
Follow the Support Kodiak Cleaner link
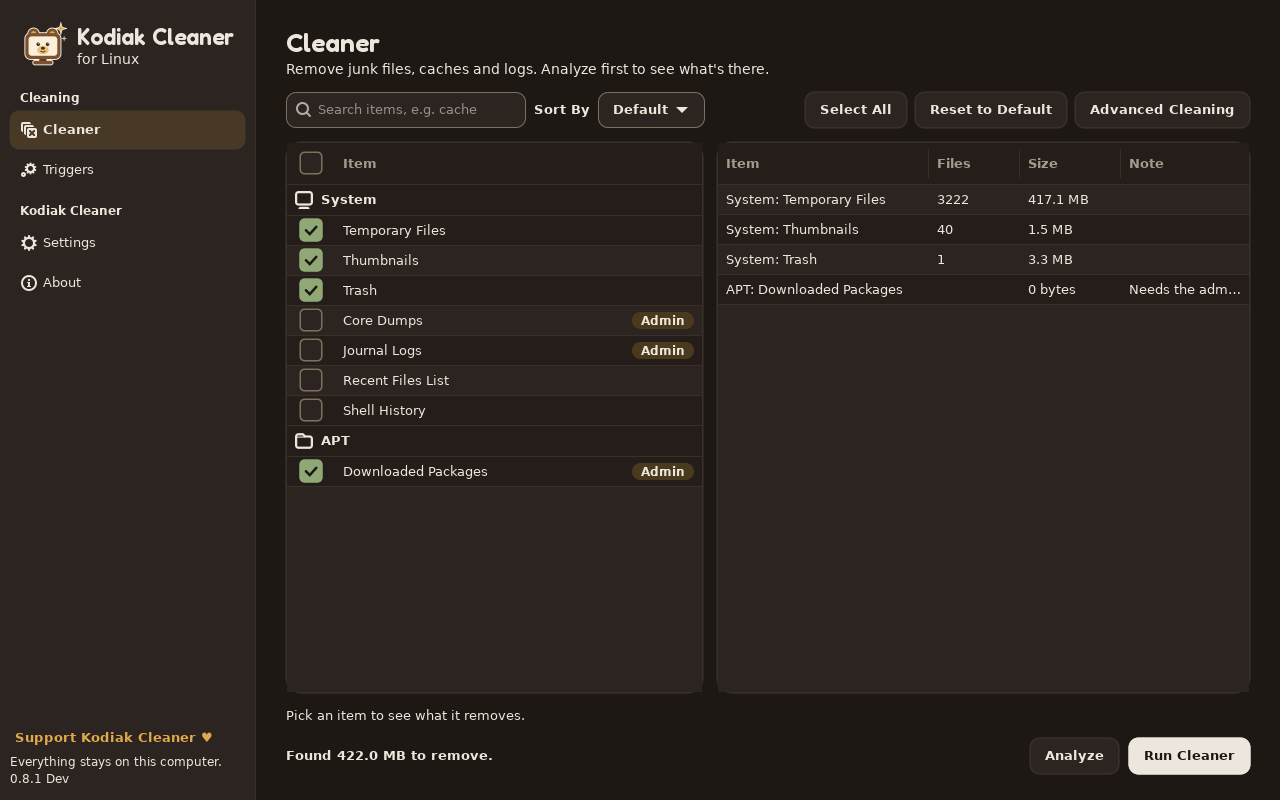(x=114, y=738)
